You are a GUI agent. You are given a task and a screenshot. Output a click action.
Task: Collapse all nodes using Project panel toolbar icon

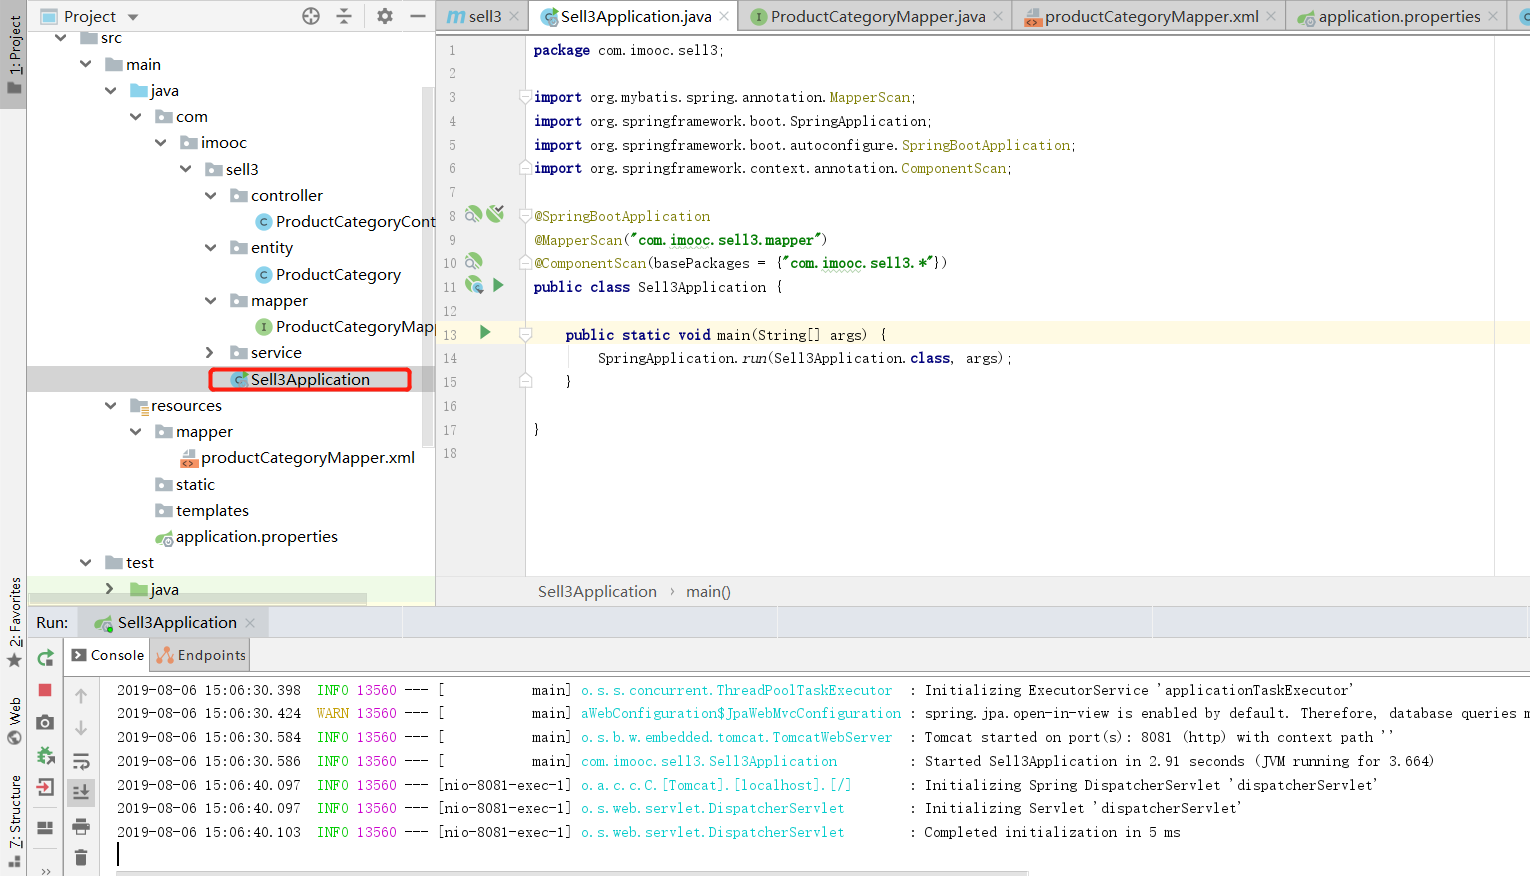pyautogui.click(x=344, y=16)
